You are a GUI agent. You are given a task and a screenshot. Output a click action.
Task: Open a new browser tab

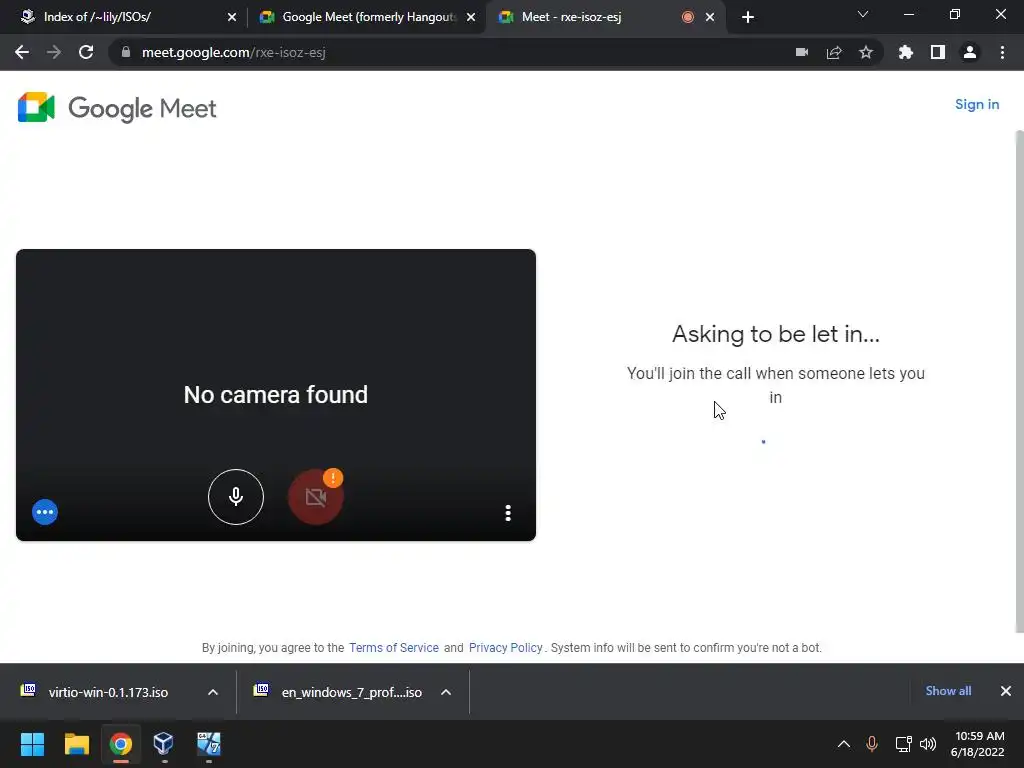[748, 17]
